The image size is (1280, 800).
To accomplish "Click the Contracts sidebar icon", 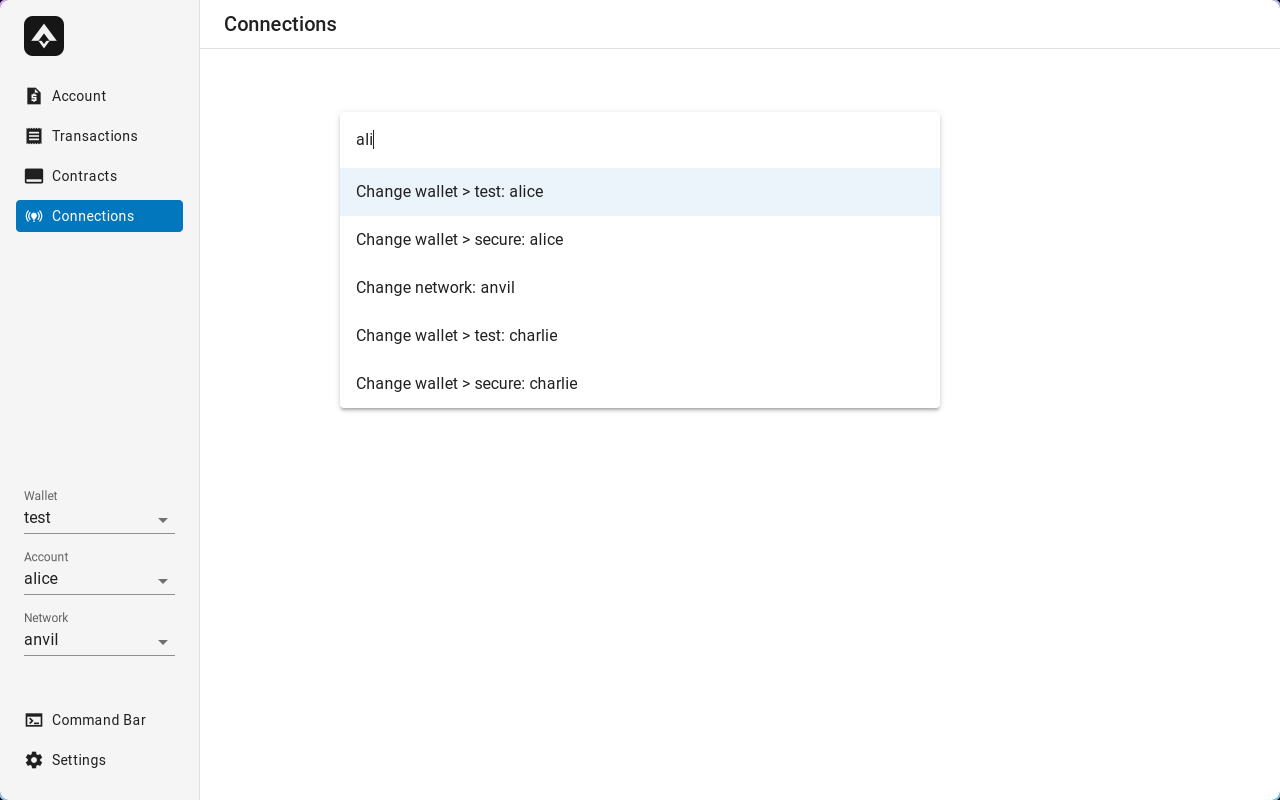I will pyautogui.click(x=34, y=176).
